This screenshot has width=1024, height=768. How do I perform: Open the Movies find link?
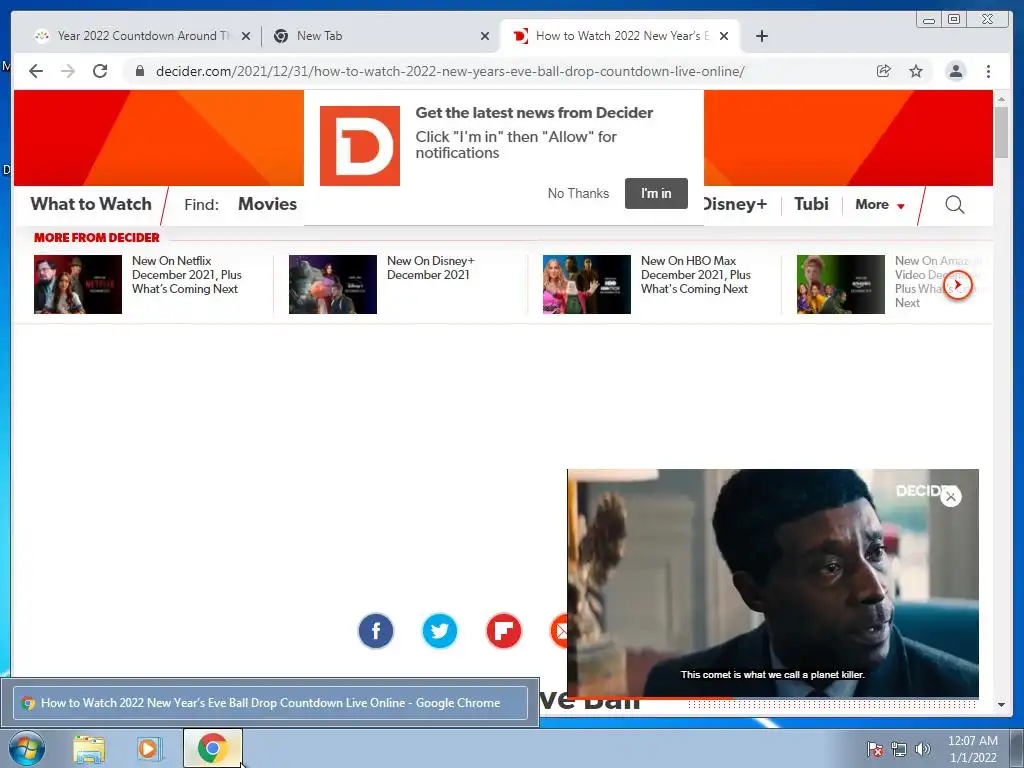click(267, 204)
